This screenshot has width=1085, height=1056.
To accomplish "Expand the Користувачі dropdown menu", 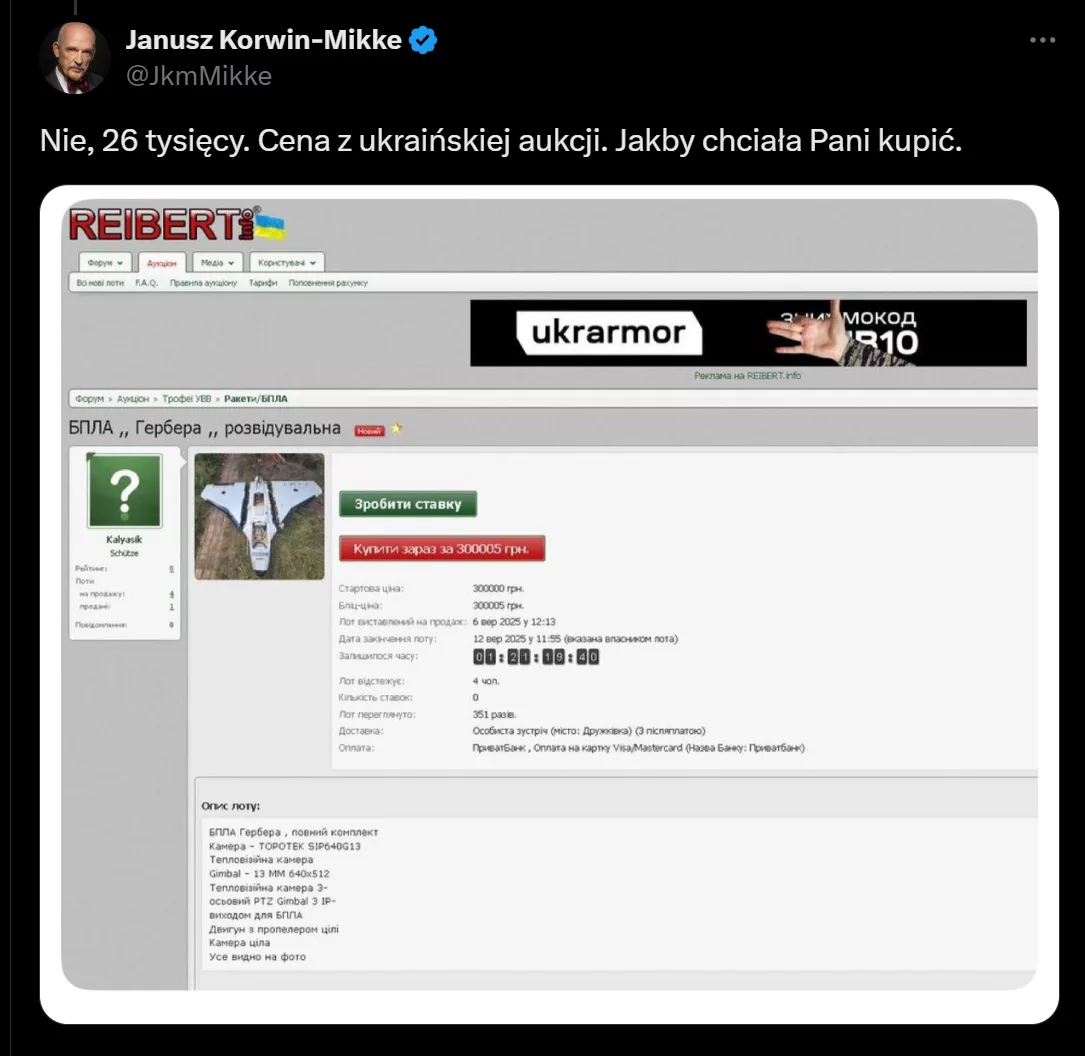I will click(x=286, y=263).
